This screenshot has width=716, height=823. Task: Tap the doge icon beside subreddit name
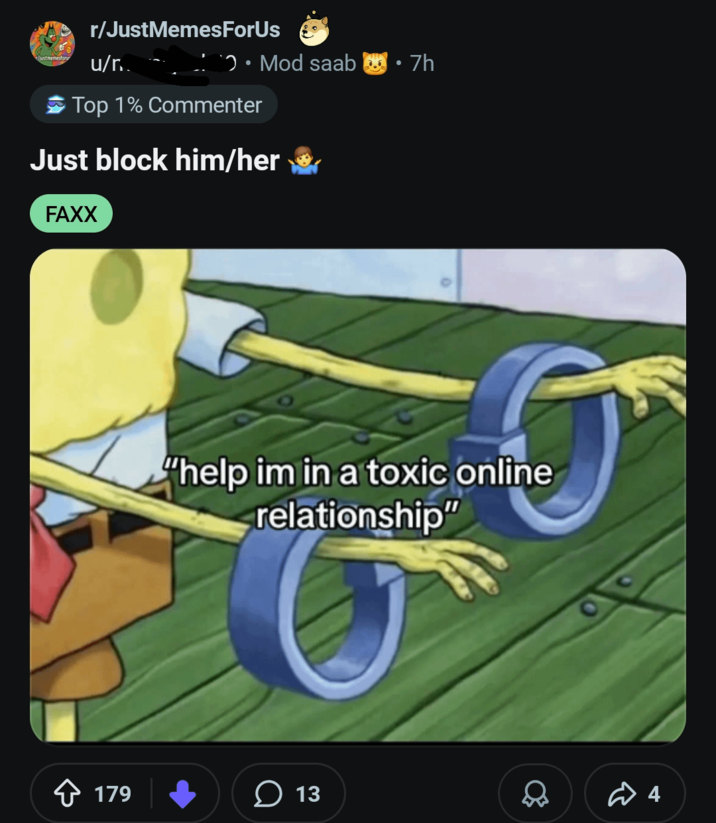[315, 30]
